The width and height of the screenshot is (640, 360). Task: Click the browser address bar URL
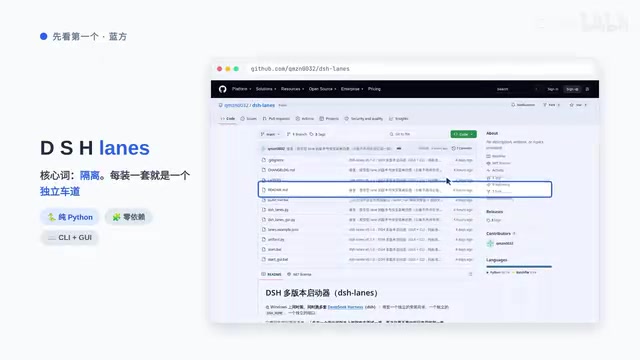pos(300,69)
